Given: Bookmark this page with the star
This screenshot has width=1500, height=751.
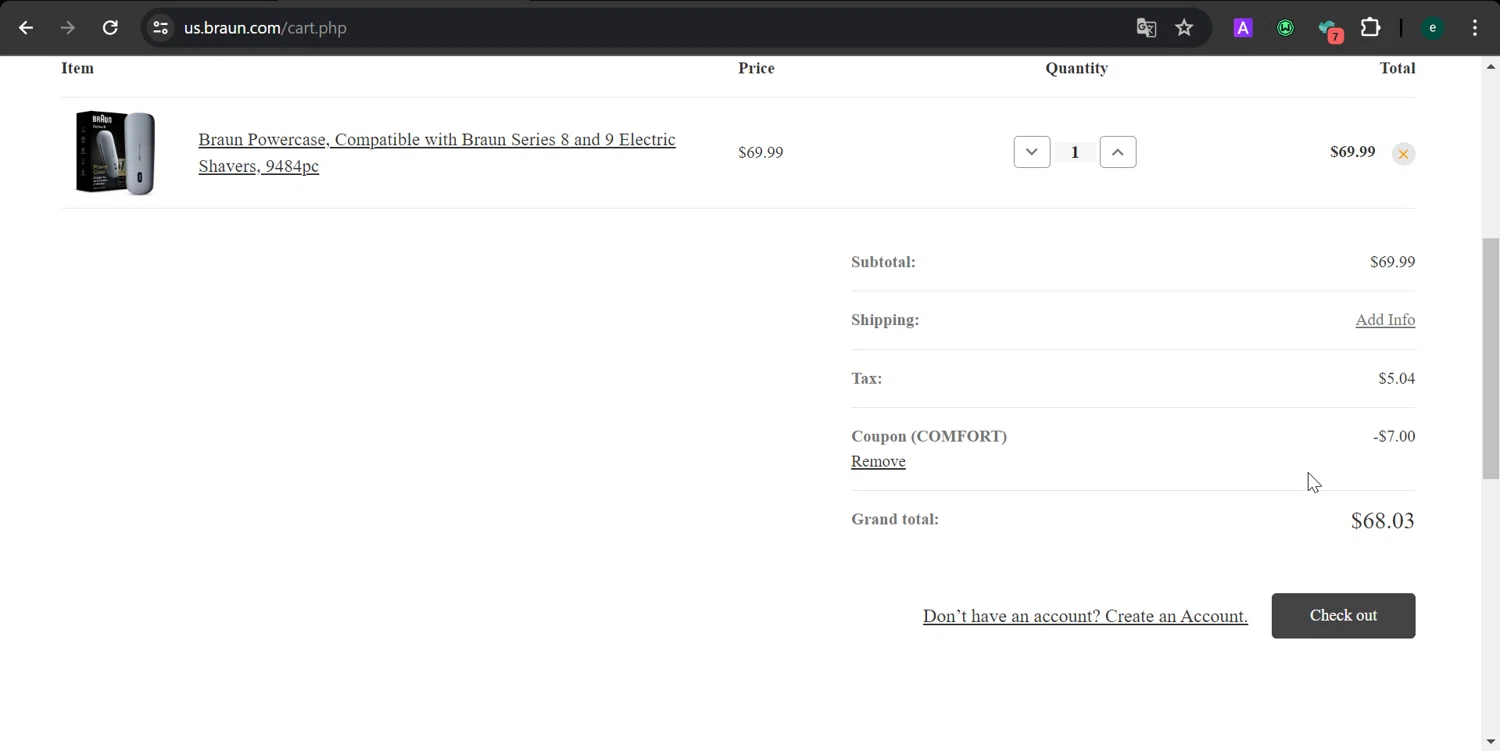Looking at the screenshot, I should point(1184,28).
